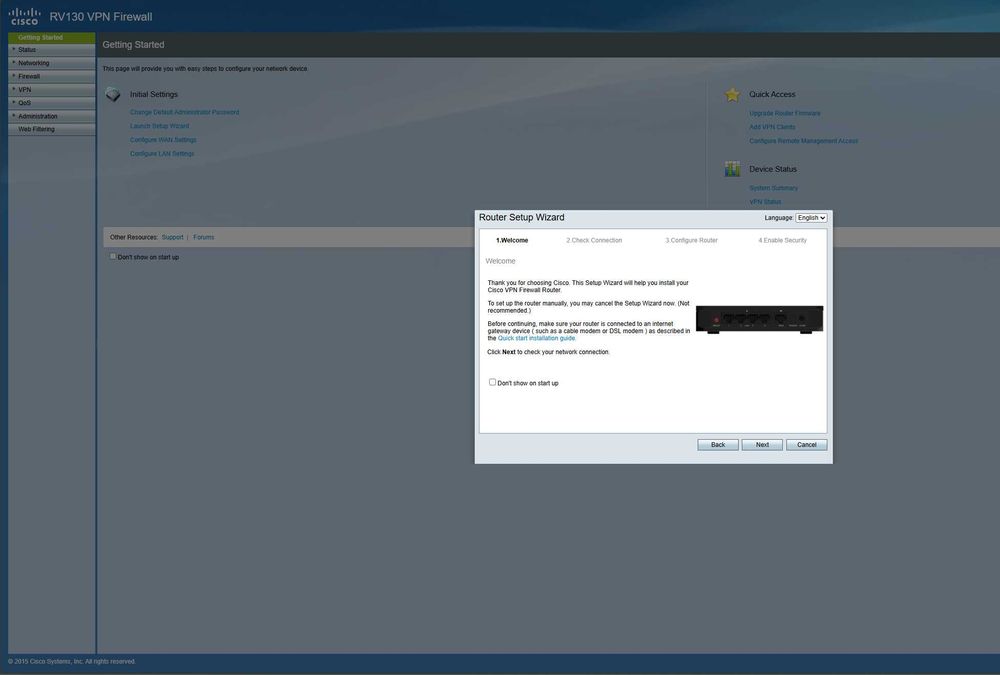
Task: Click the Next button in the wizard
Action: [762, 445]
